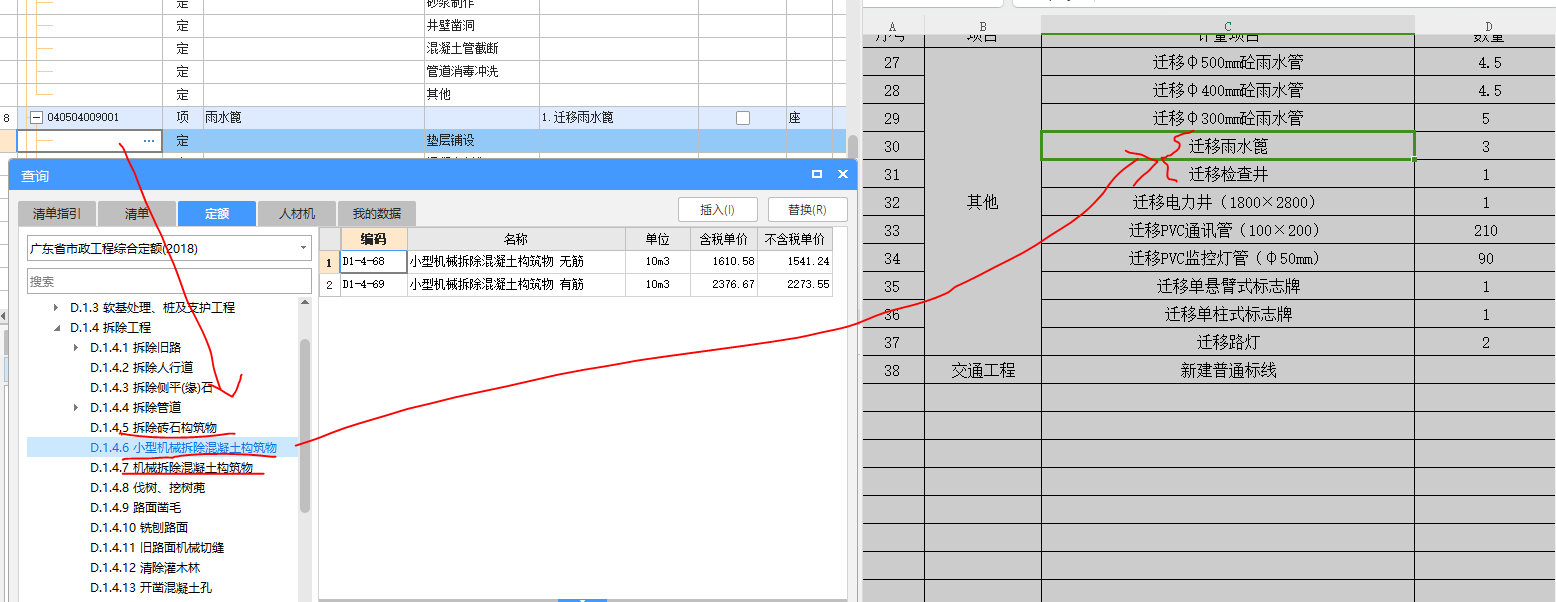Click spreadsheet cell 迁移PVC通讯管（100×200）
The height and width of the screenshot is (602, 1556).
pyautogui.click(x=1228, y=230)
